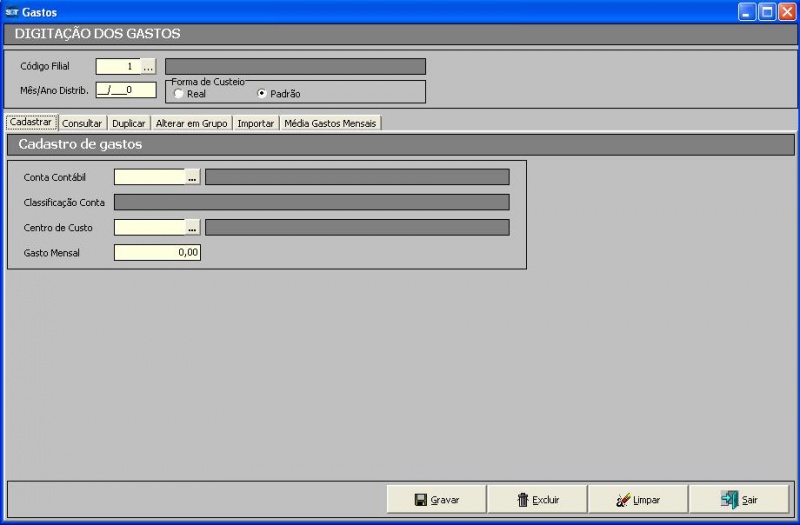This screenshot has height=525, width=800.
Task: Open the Alterar em Grupo tab
Action: 192,123
